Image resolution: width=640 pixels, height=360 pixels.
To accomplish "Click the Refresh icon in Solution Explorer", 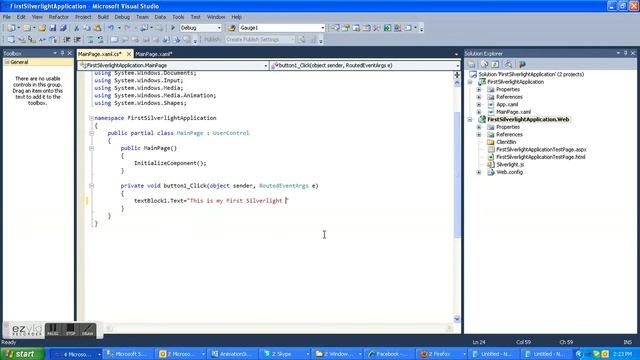I will [x=495, y=64].
